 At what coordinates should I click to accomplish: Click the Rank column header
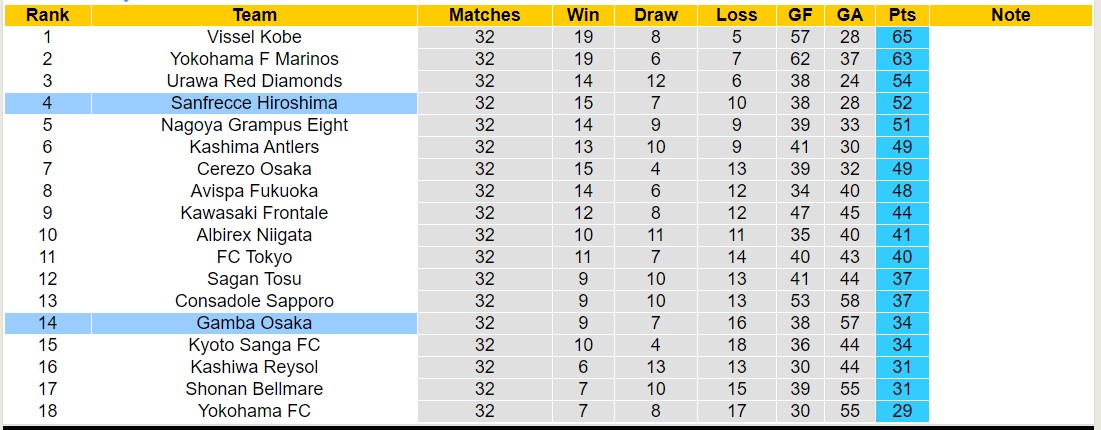[x=47, y=15]
